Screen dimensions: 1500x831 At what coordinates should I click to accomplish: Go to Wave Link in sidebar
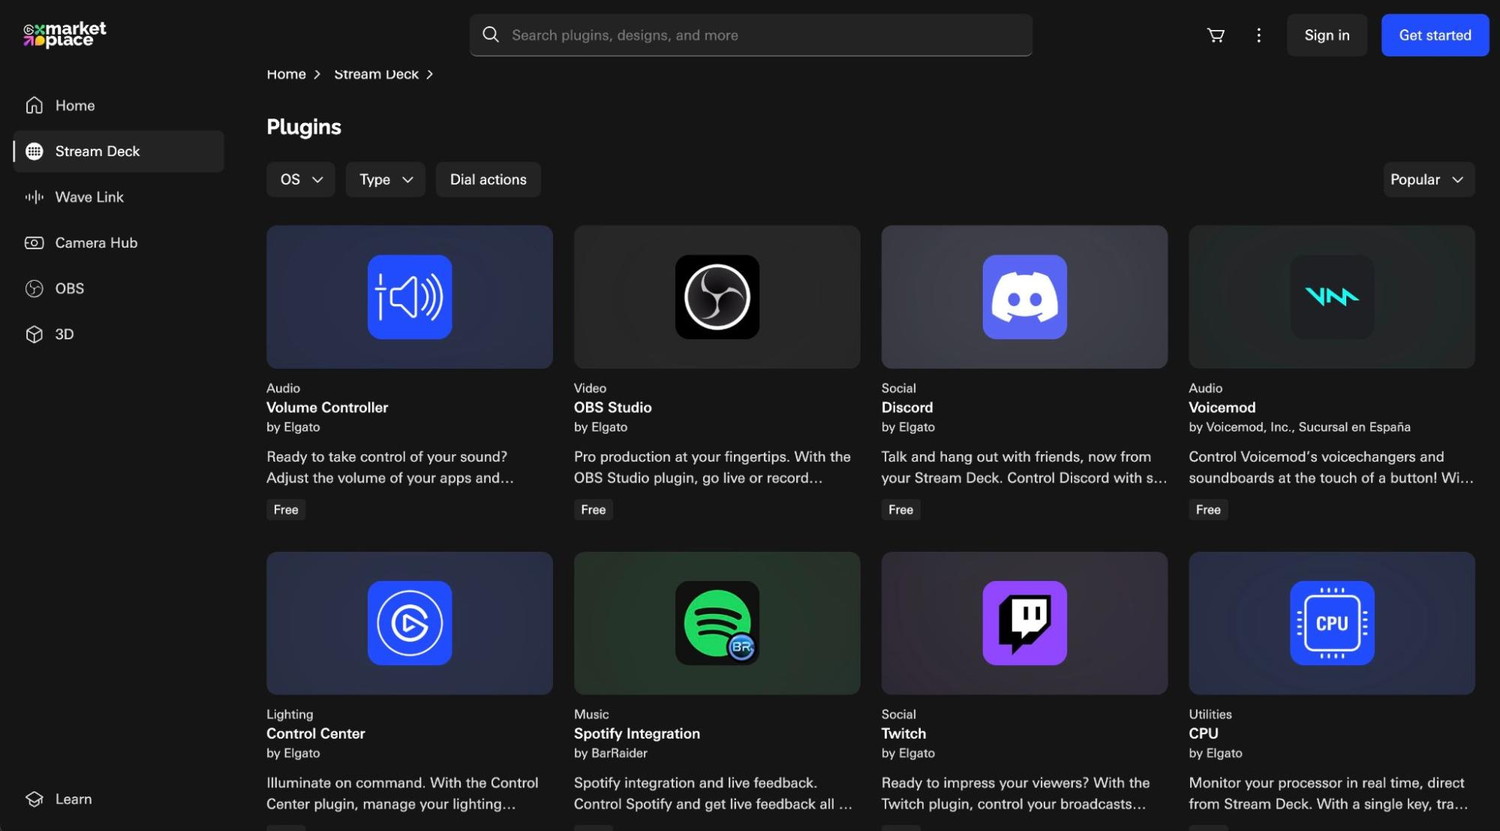click(x=89, y=197)
